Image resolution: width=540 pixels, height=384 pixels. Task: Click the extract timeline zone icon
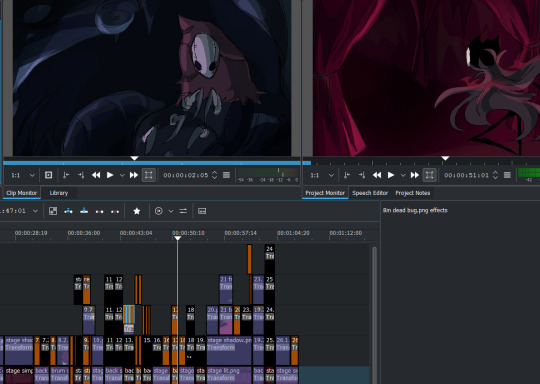click(x=100, y=211)
